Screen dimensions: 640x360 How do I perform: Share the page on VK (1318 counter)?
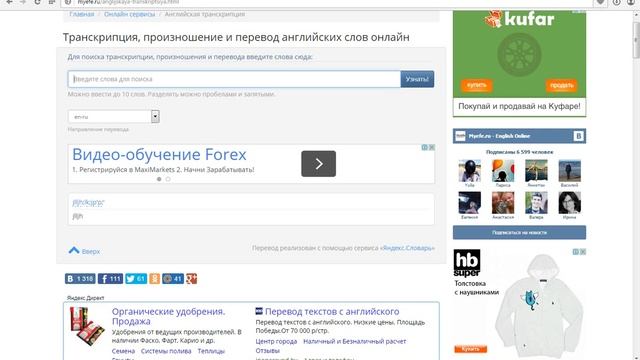pyautogui.click(x=80, y=279)
